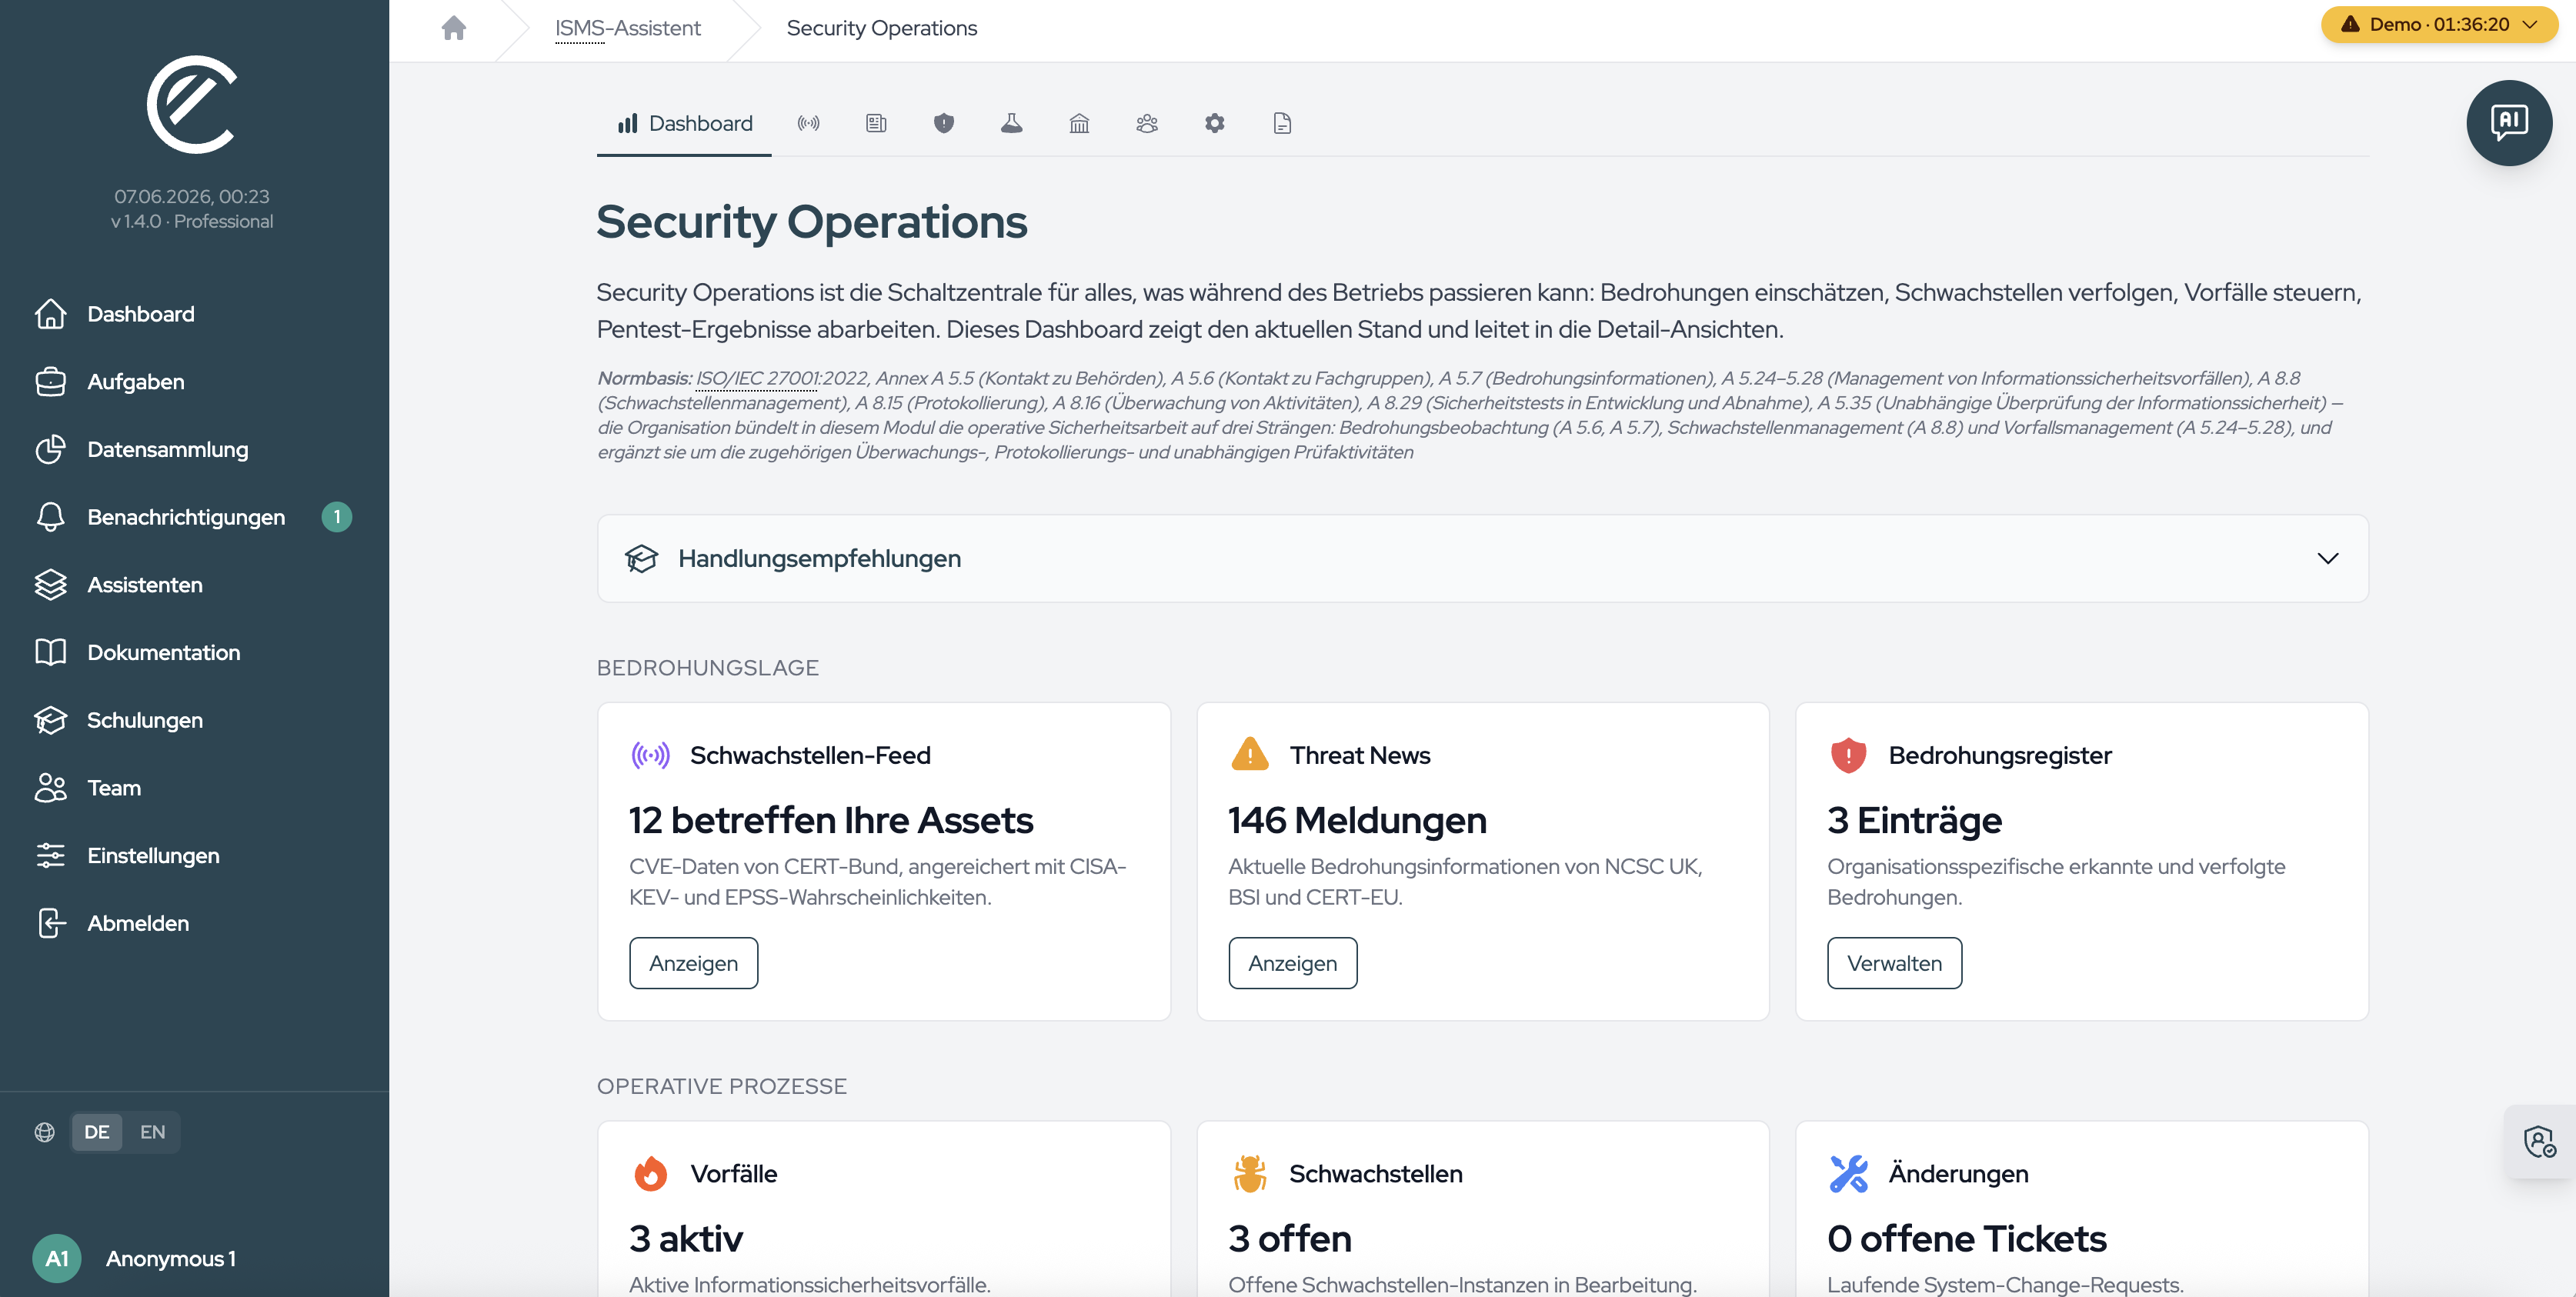Screen dimensions: 2576x1297
Task: Open Anonymous 1 user profile
Action: coord(171,1258)
